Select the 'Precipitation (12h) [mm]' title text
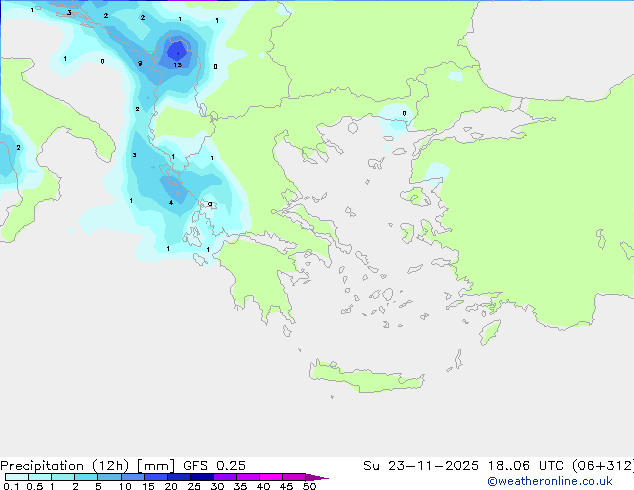 [x=88, y=466]
